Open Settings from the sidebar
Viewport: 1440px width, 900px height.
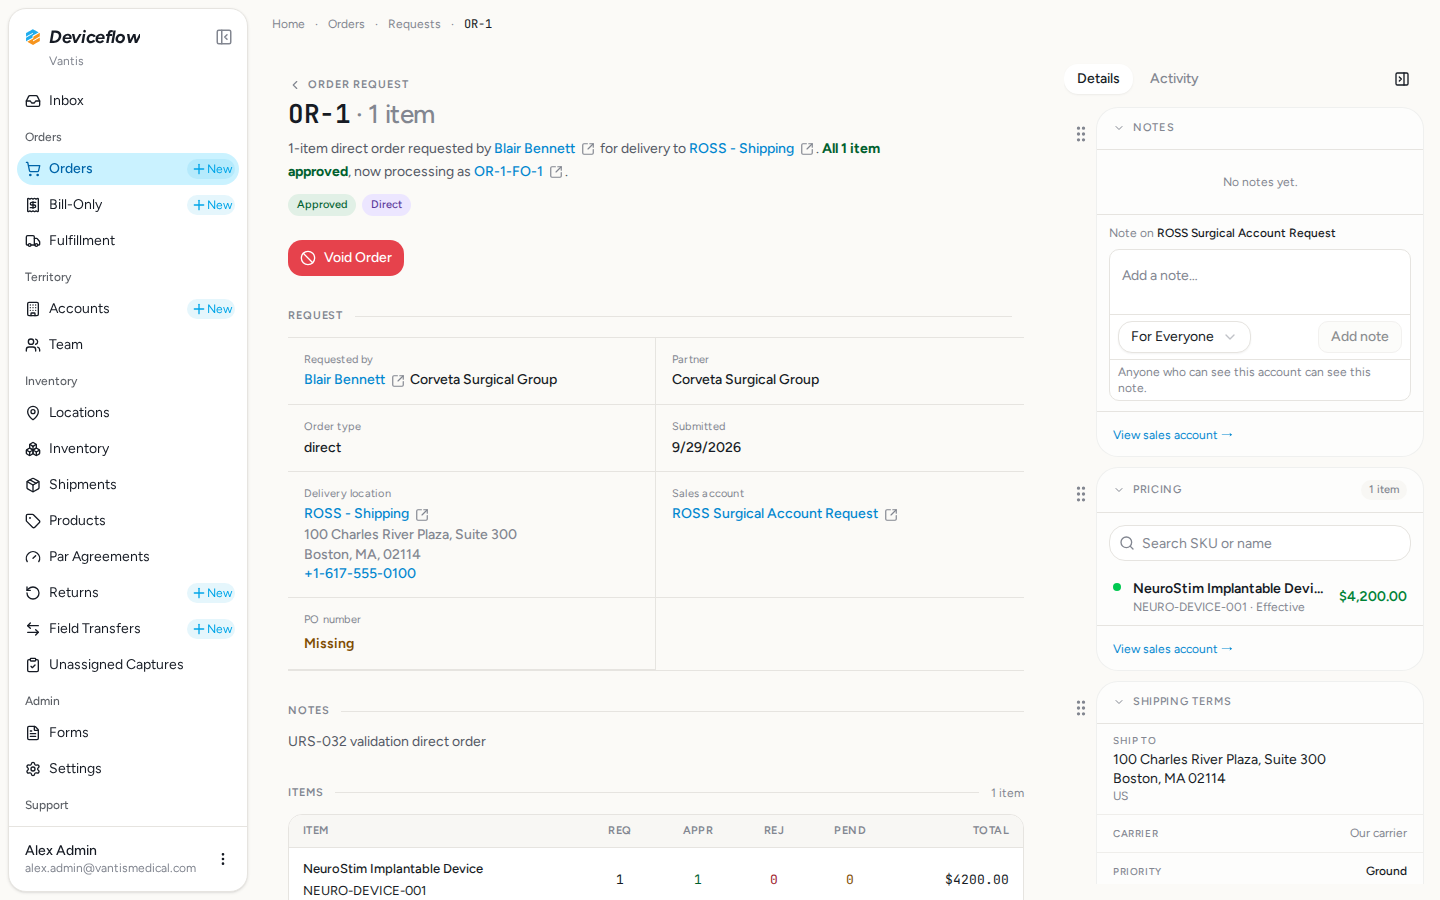click(x=128, y=769)
